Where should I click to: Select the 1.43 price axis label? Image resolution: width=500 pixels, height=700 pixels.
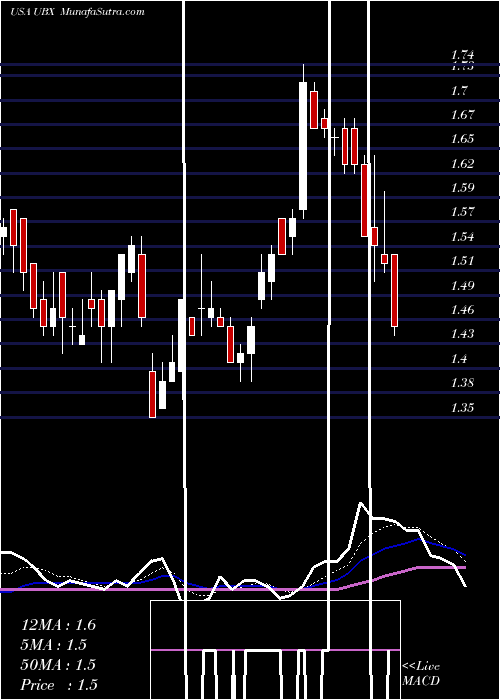pyautogui.click(x=462, y=334)
